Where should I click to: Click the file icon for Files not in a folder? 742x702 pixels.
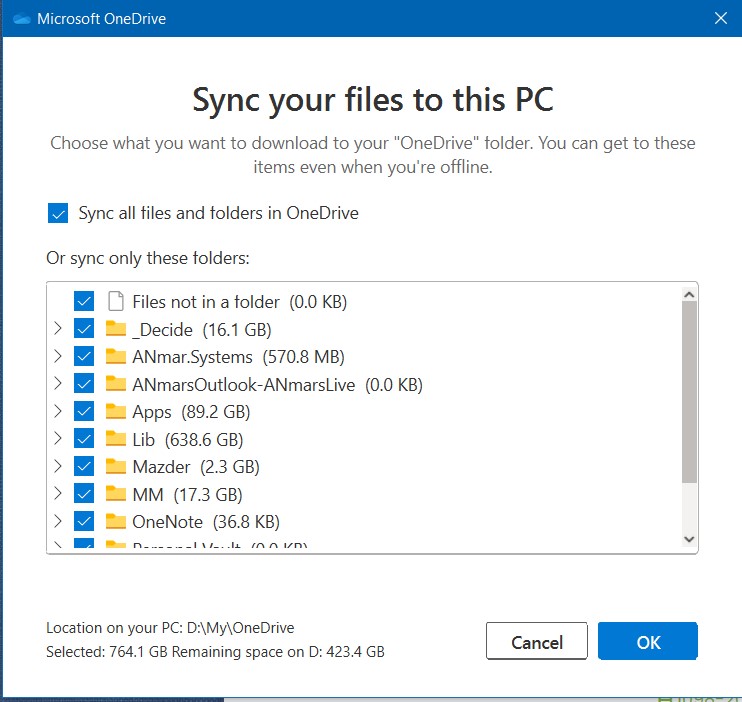115,301
